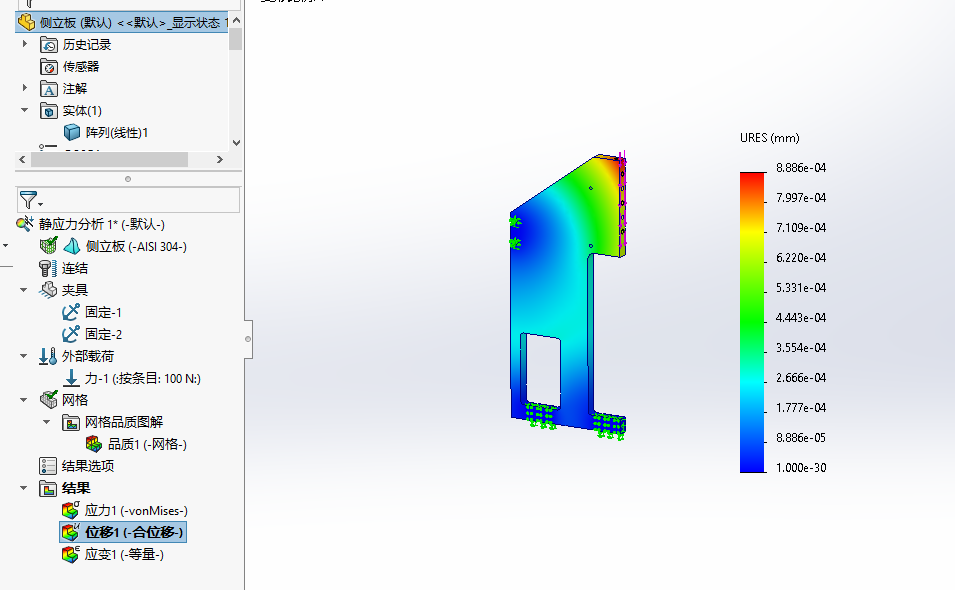Click the horizontal scrollbar thumb in feature tree
This screenshot has width=955, height=590.
pos(110,160)
